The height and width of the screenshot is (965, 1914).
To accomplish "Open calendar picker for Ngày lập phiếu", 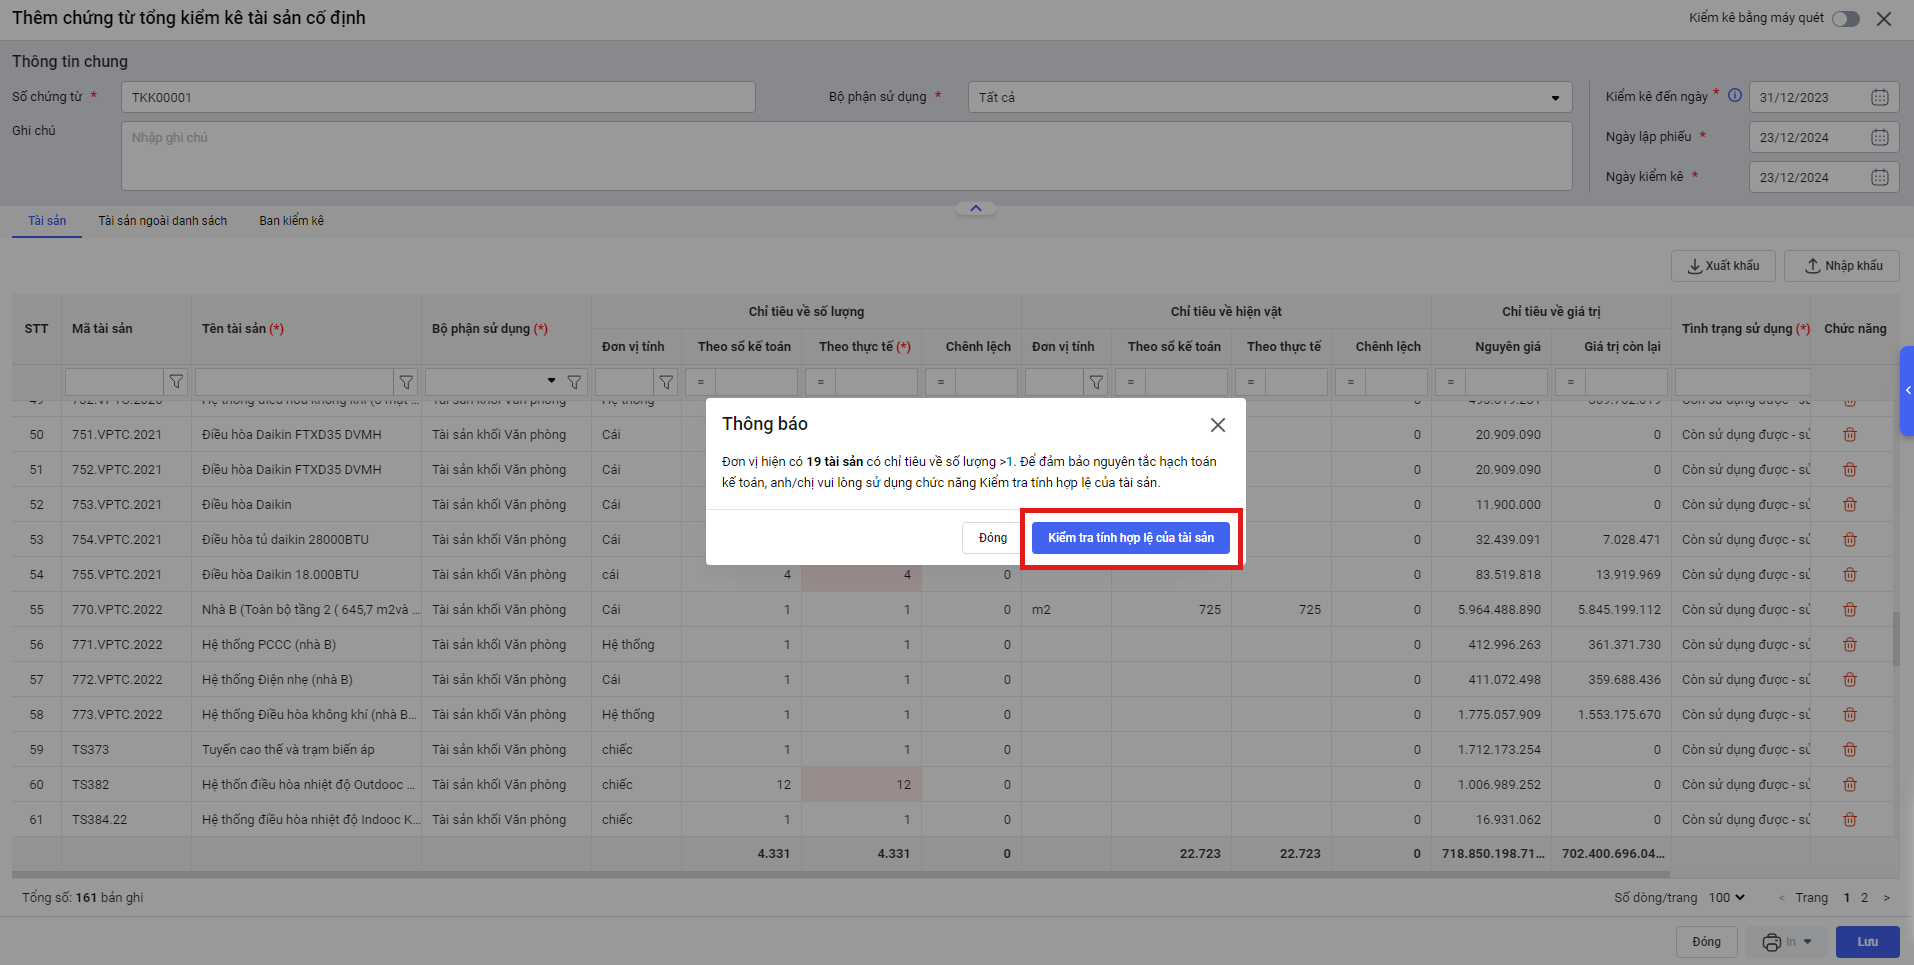I will 1879,137.
